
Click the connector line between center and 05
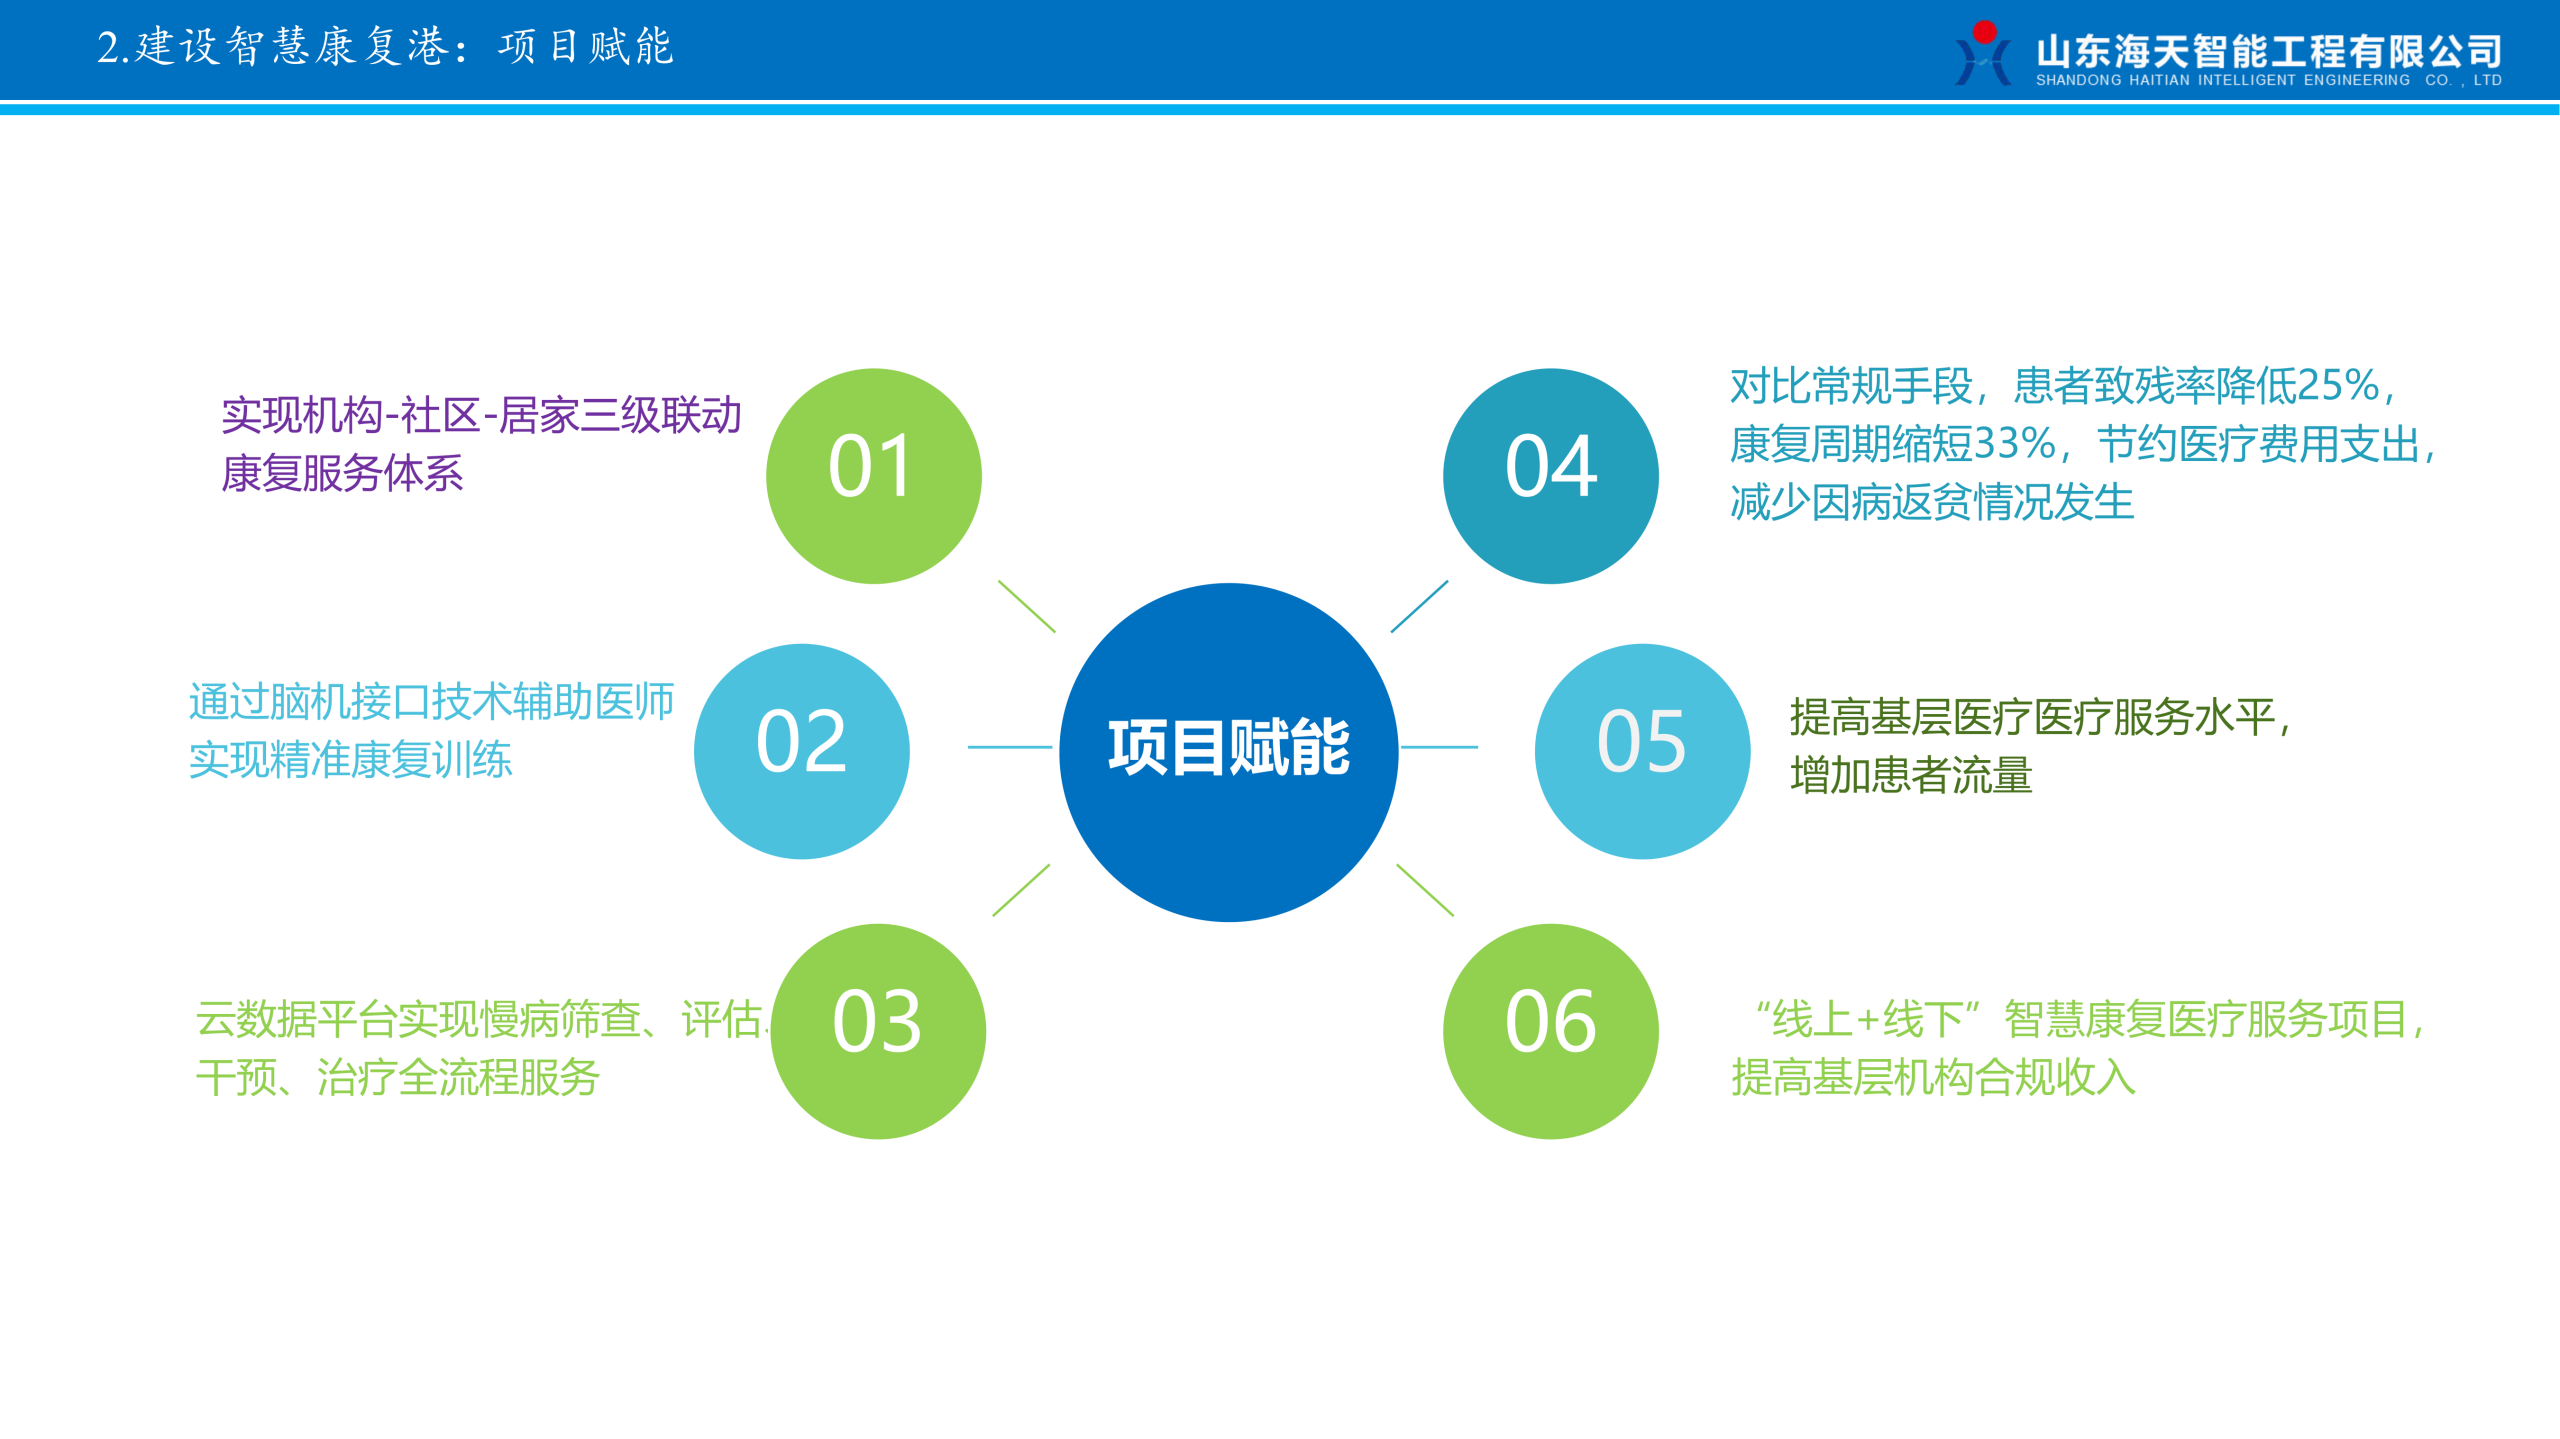coord(1439,747)
